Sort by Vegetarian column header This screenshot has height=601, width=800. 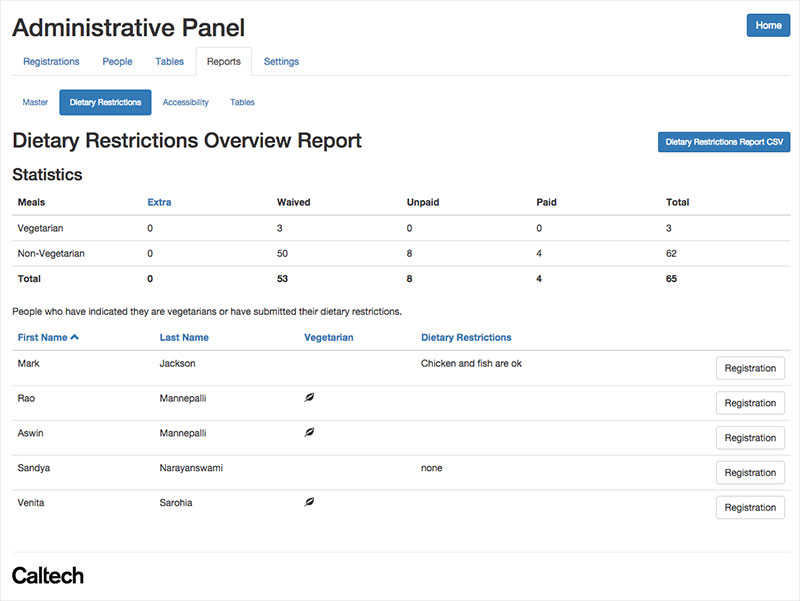[329, 338]
